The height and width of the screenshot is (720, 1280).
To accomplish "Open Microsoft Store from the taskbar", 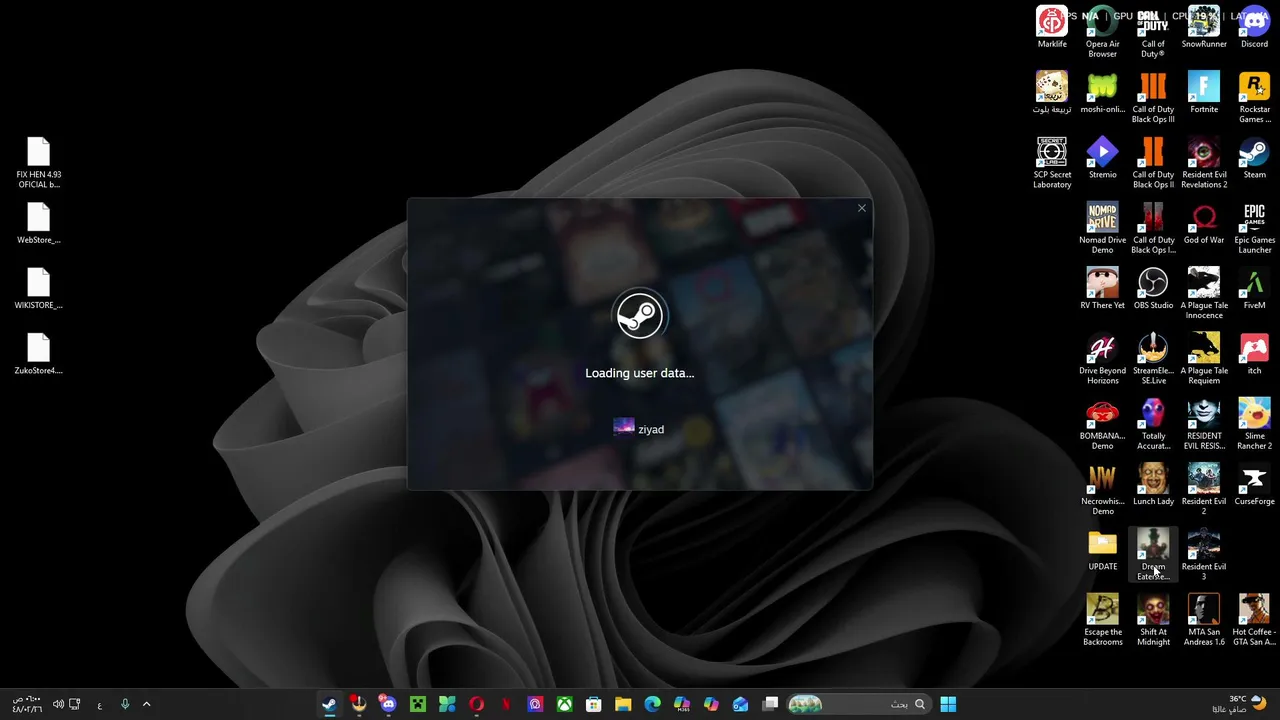I will (594, 704).
